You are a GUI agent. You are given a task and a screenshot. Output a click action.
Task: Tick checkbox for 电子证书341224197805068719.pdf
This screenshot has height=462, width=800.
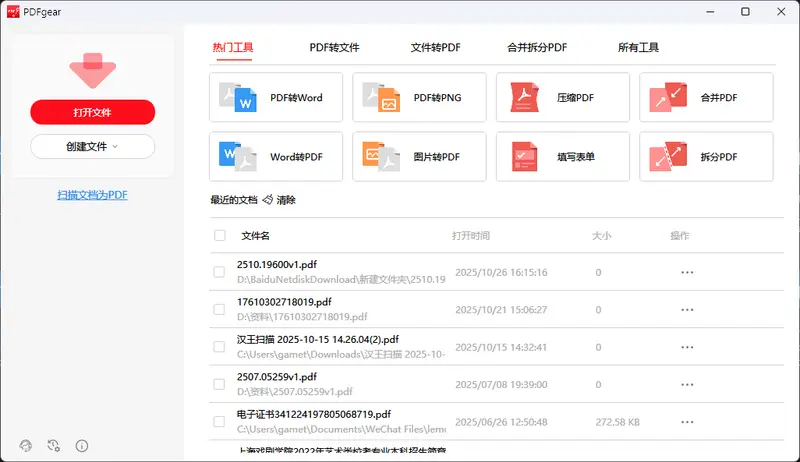click(219, 422)
